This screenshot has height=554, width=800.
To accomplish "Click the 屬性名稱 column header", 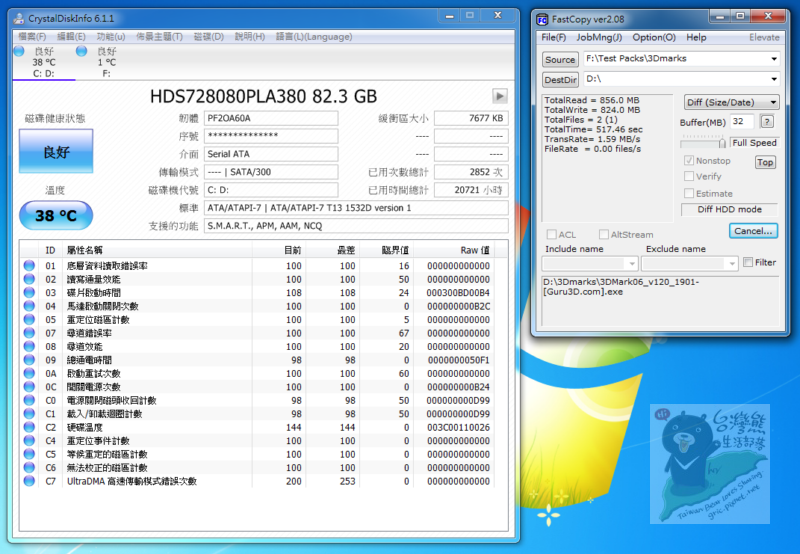I will click(x=157, y=250).
